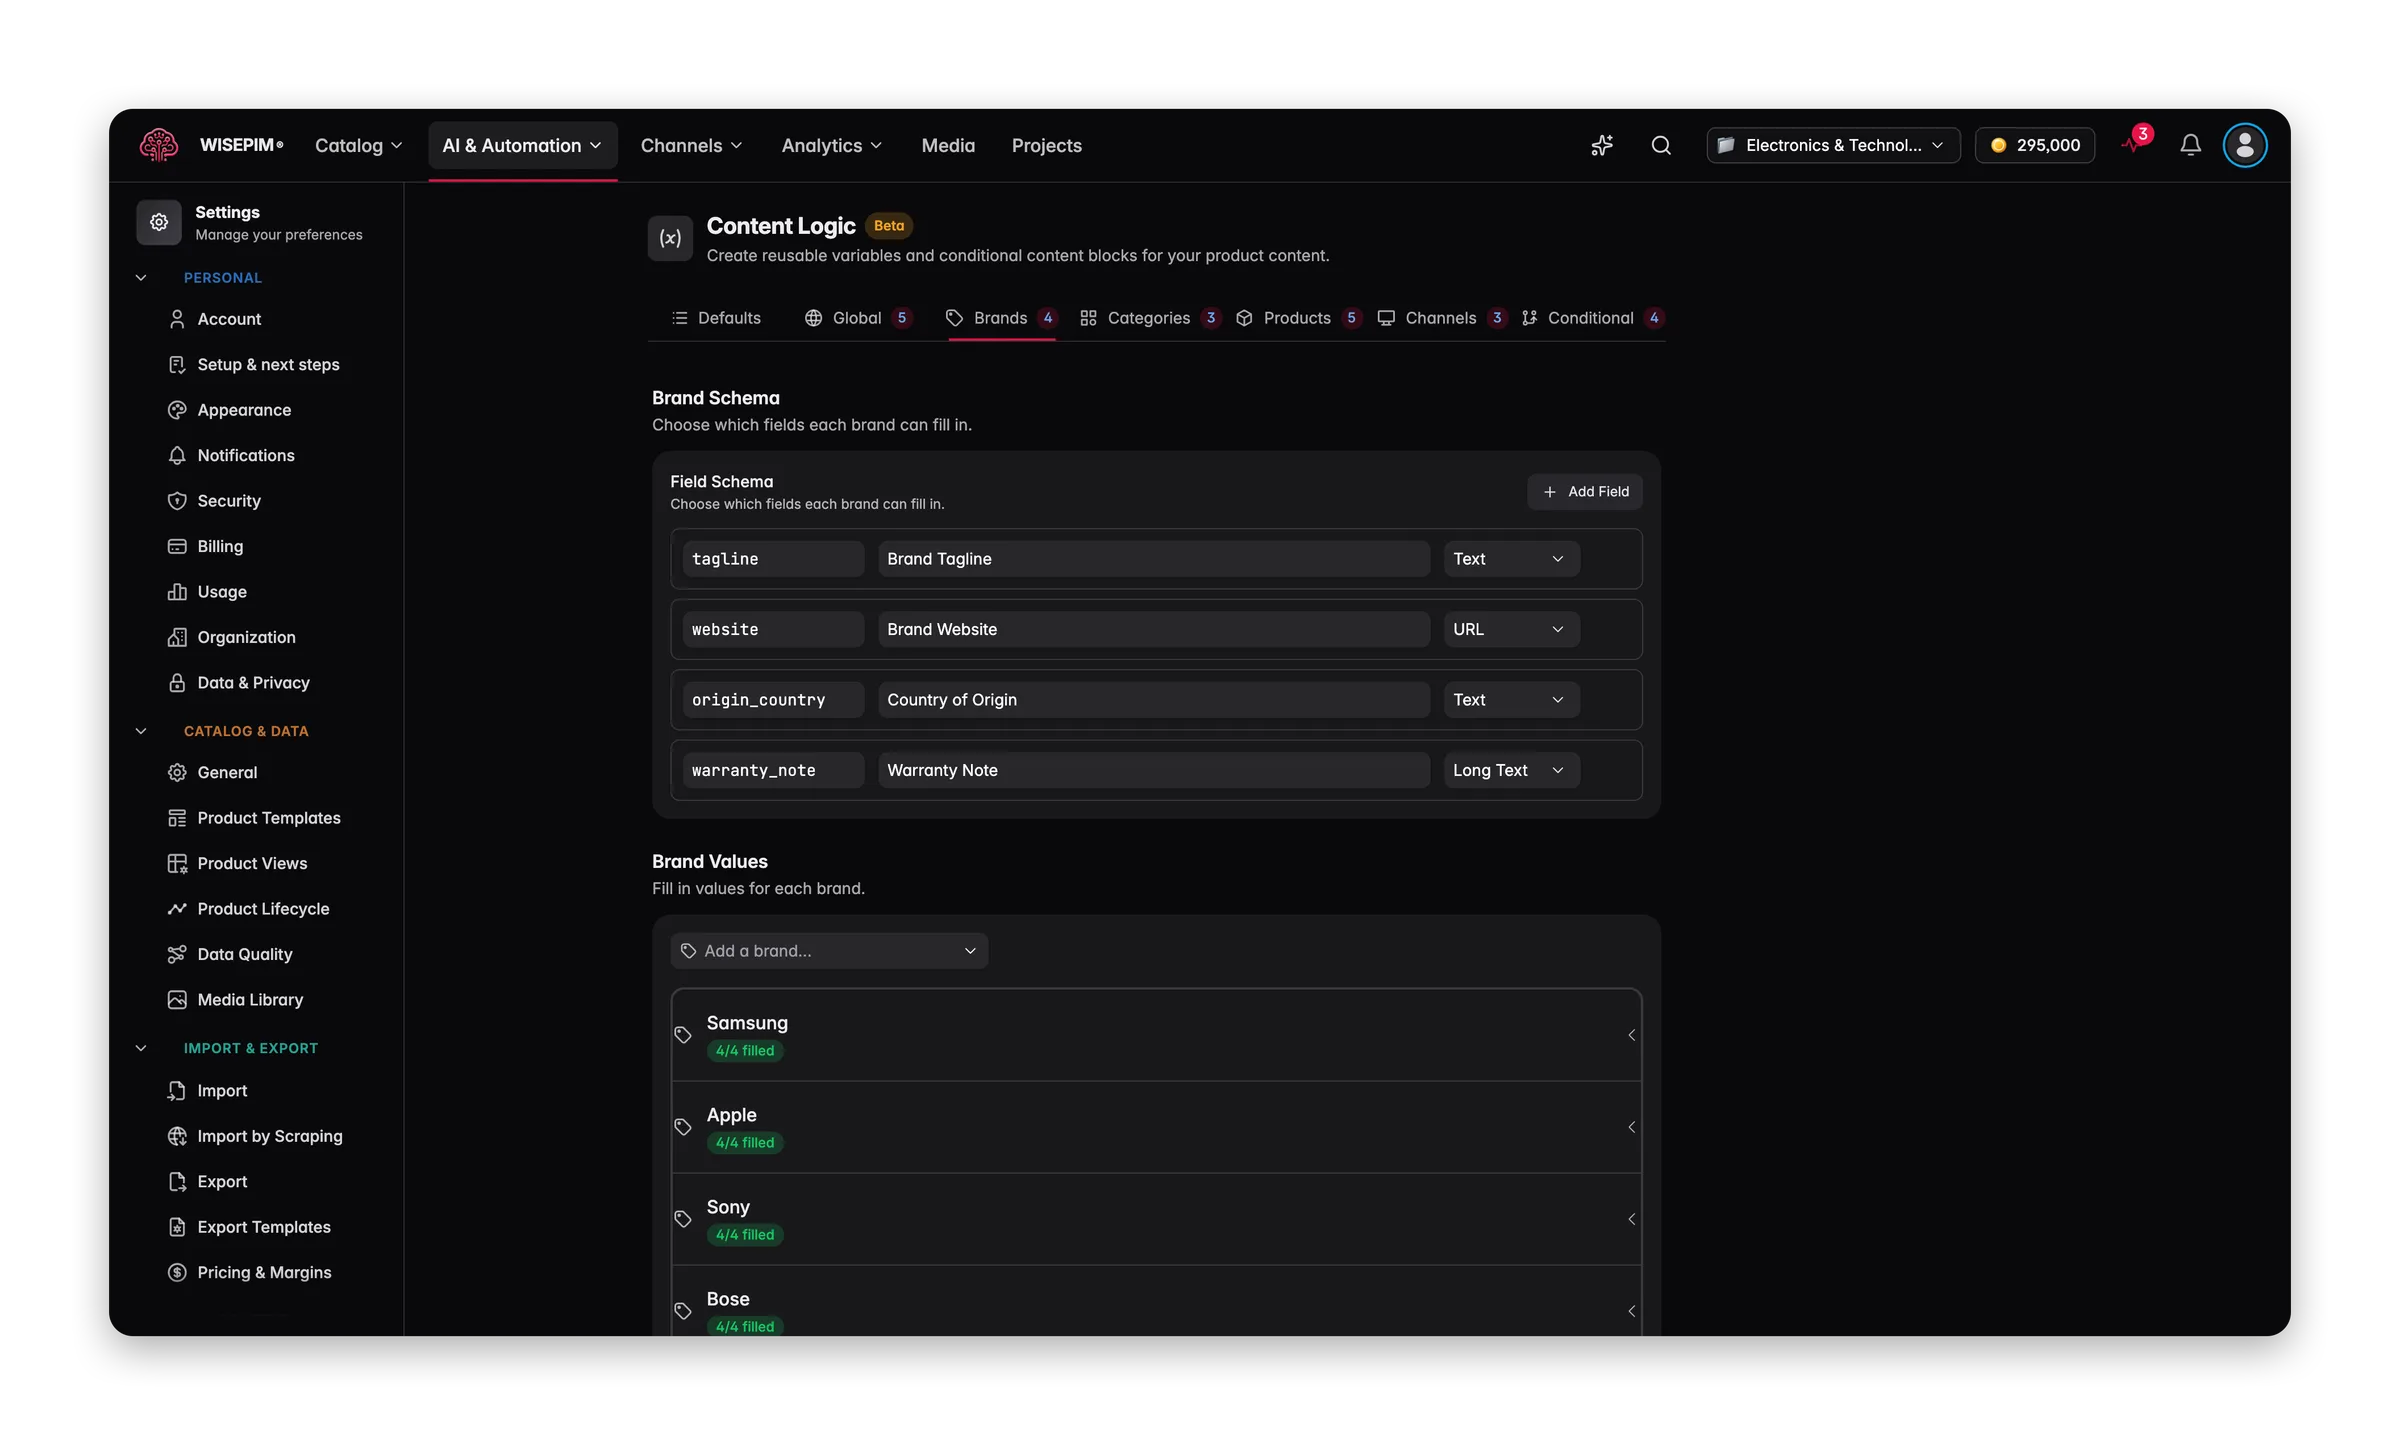The image size is (2400, 1445).
Task: Click the Content Logic (x) variable icon
Action: (670, 238)
